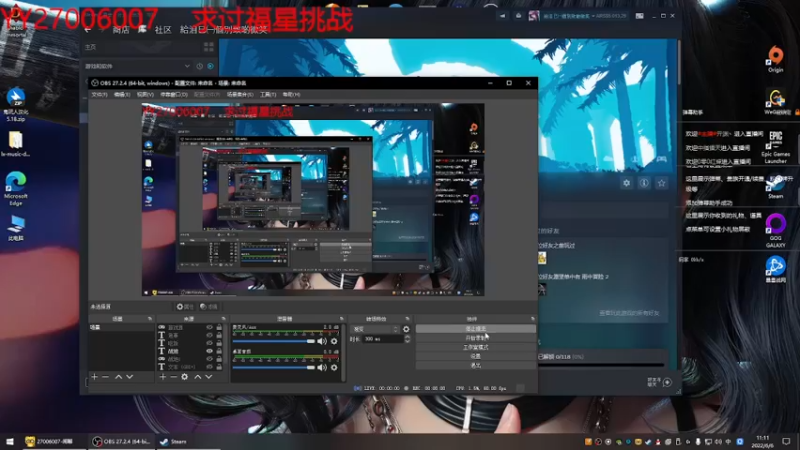Screen dimensions: 800x450
Task: Open the OBS Docks menu
Action: [x=174, y=95]
